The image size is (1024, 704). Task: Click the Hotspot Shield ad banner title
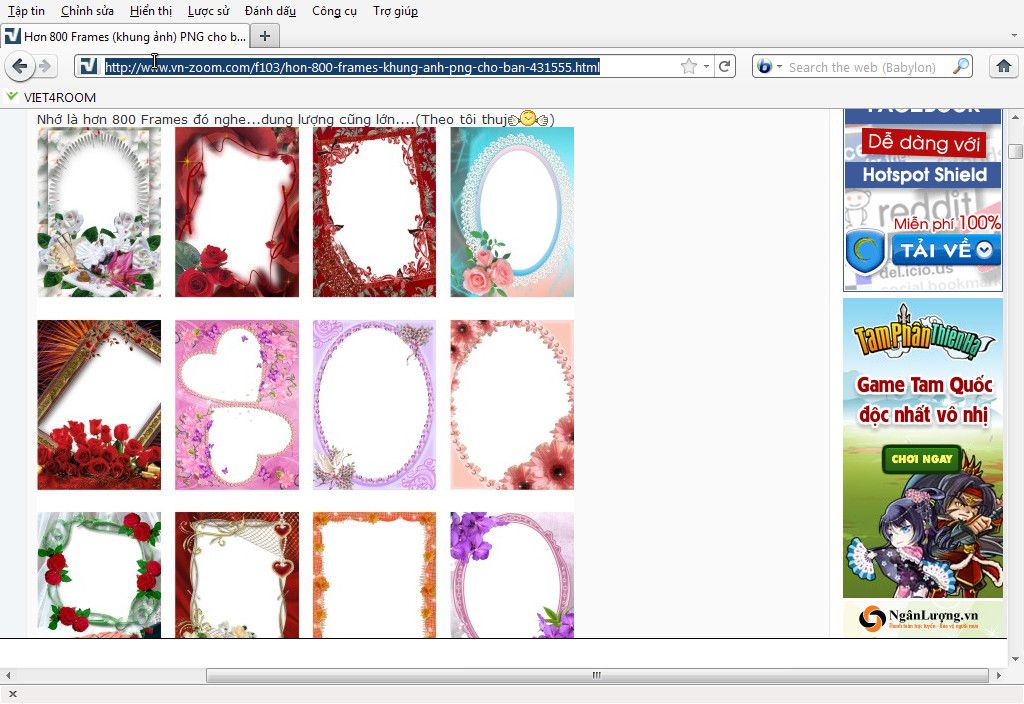click(x=923, y=175)
